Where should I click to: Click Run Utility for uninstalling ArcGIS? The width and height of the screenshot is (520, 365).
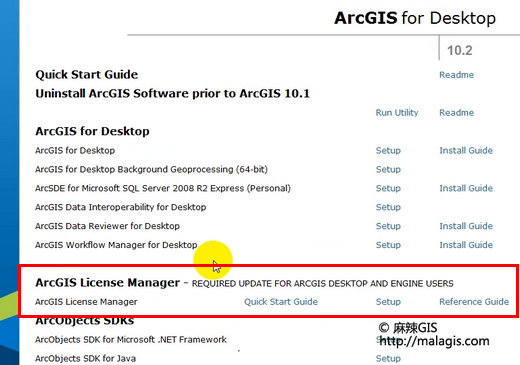(x=397, y=113)
